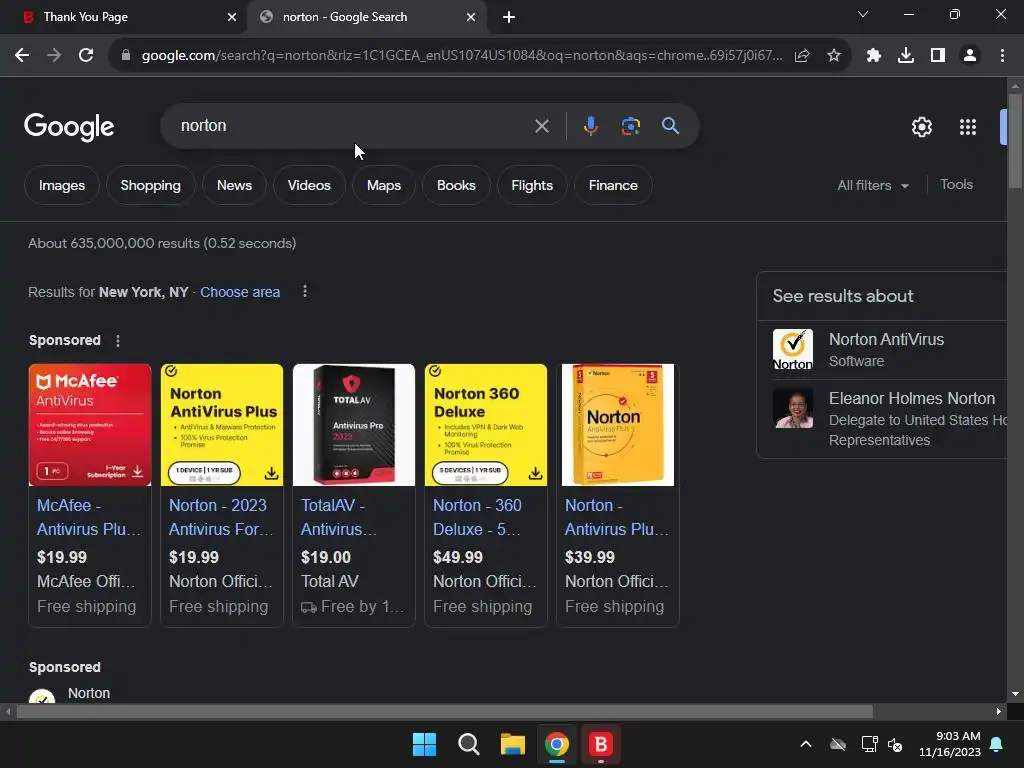The height and width of the screenshot is (768, 1024).
Task: Show hidden system tray icons
Action: 806,744
